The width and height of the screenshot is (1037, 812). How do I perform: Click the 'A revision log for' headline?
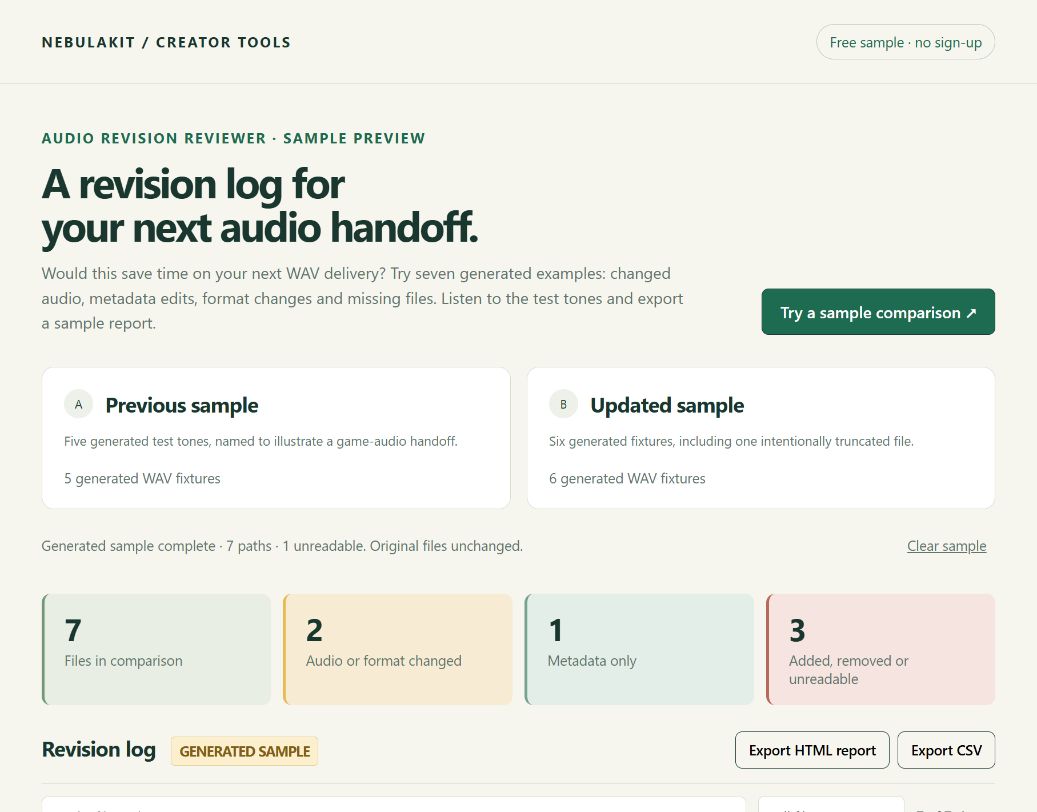193,184
